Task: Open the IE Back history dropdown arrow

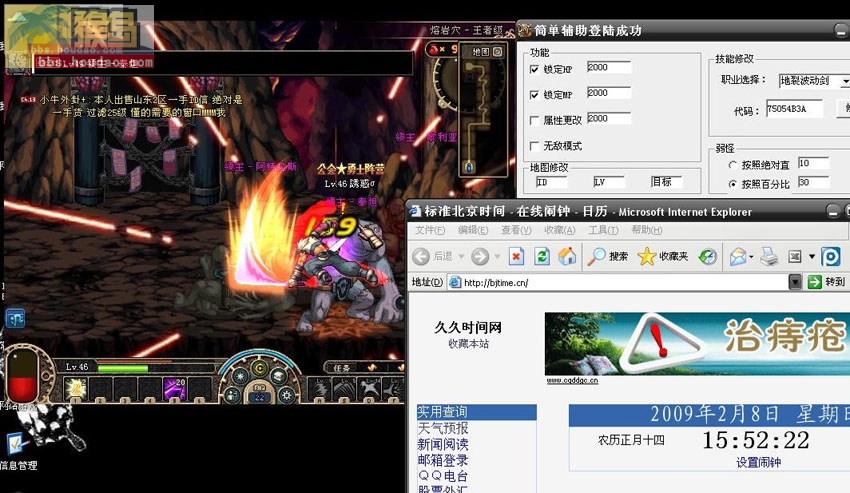Action: click(x=462, y=256)
